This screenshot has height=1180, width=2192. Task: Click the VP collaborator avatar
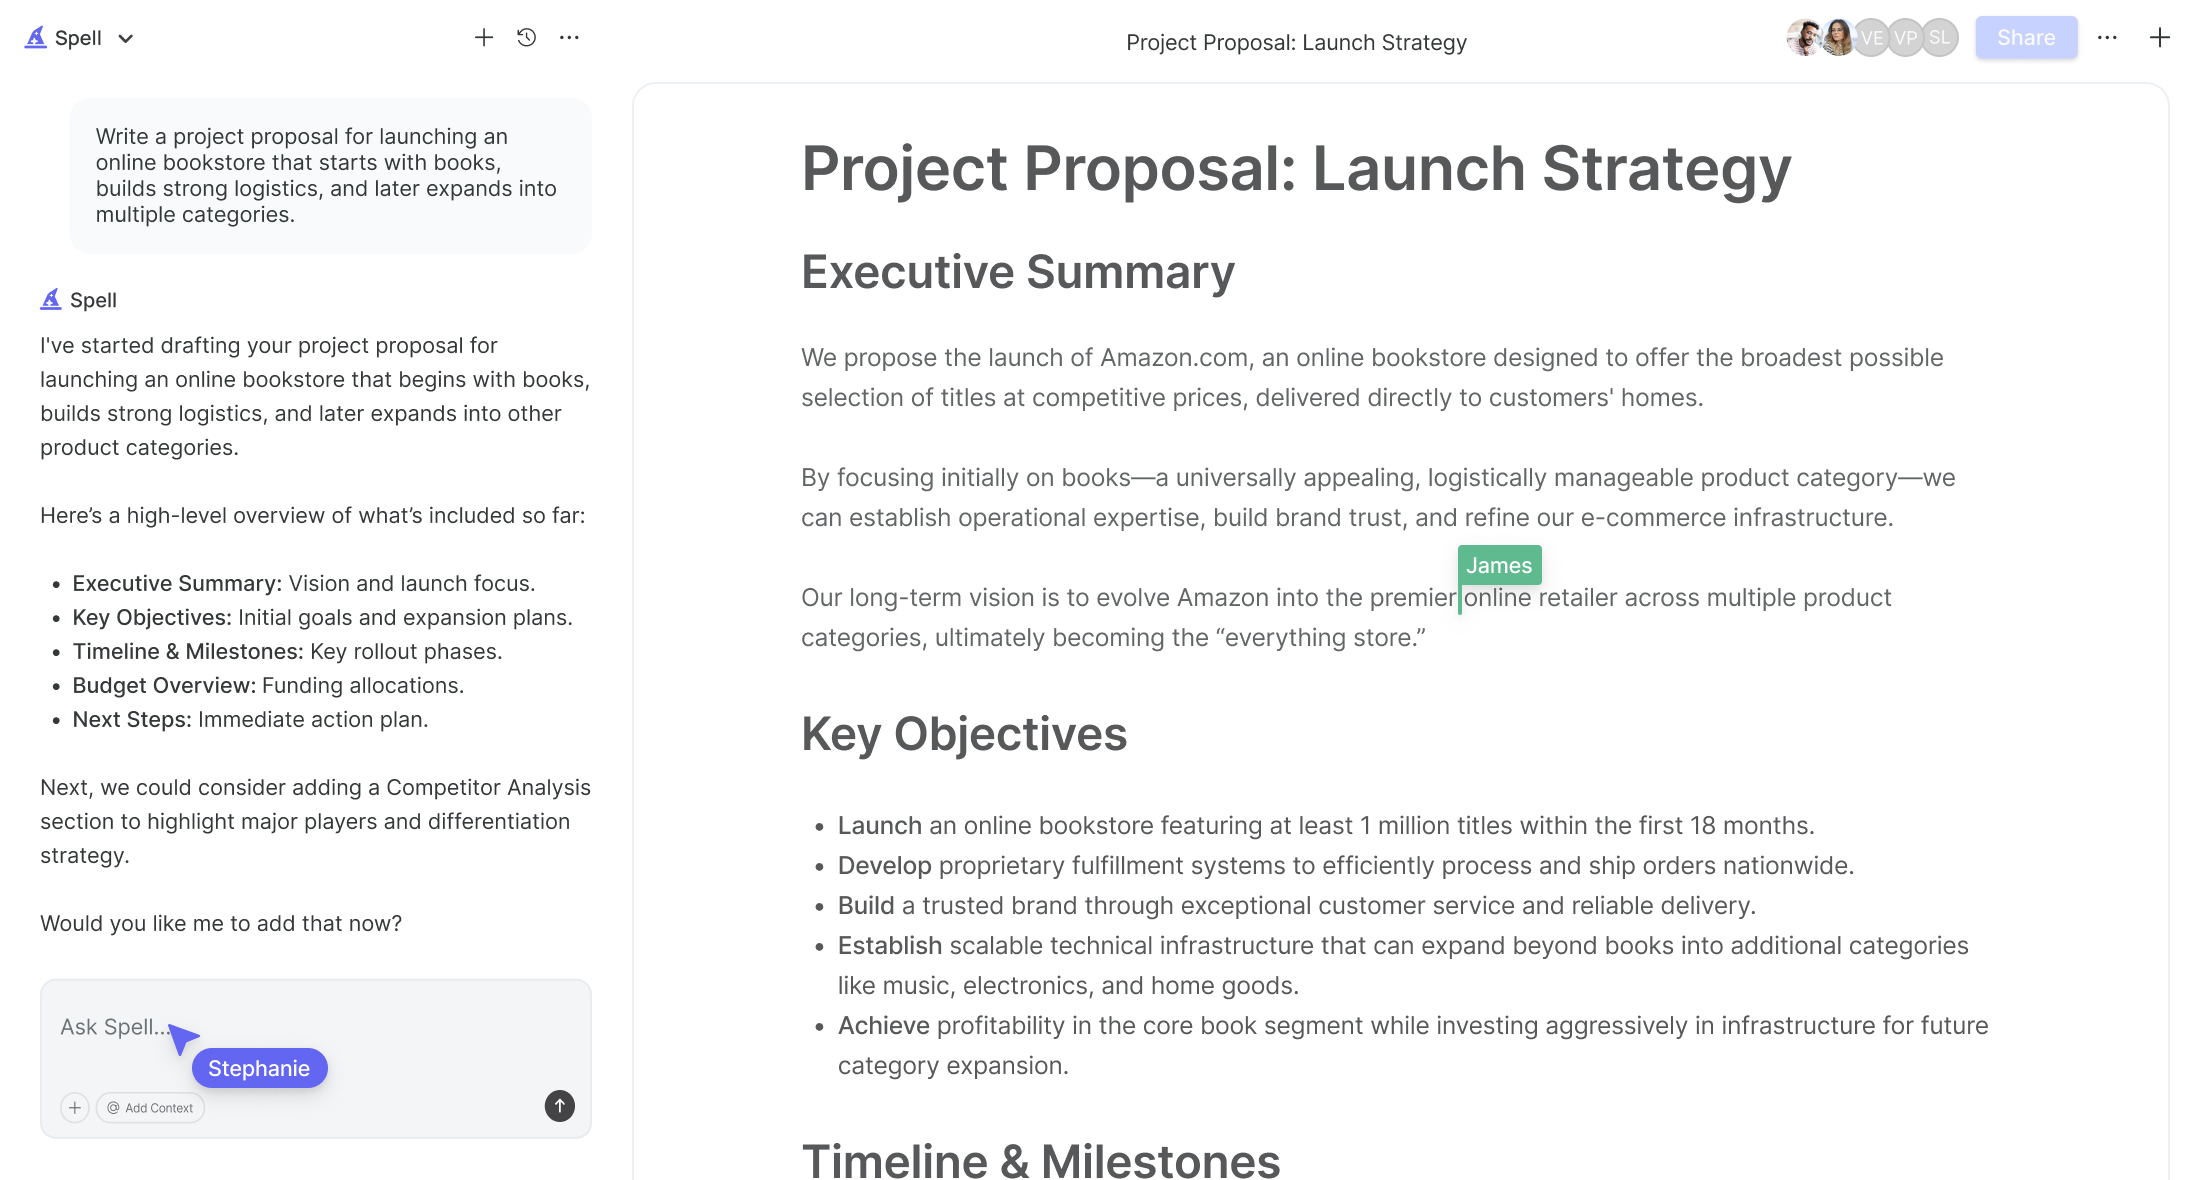pyautogui.click(x=1906, y=38)
